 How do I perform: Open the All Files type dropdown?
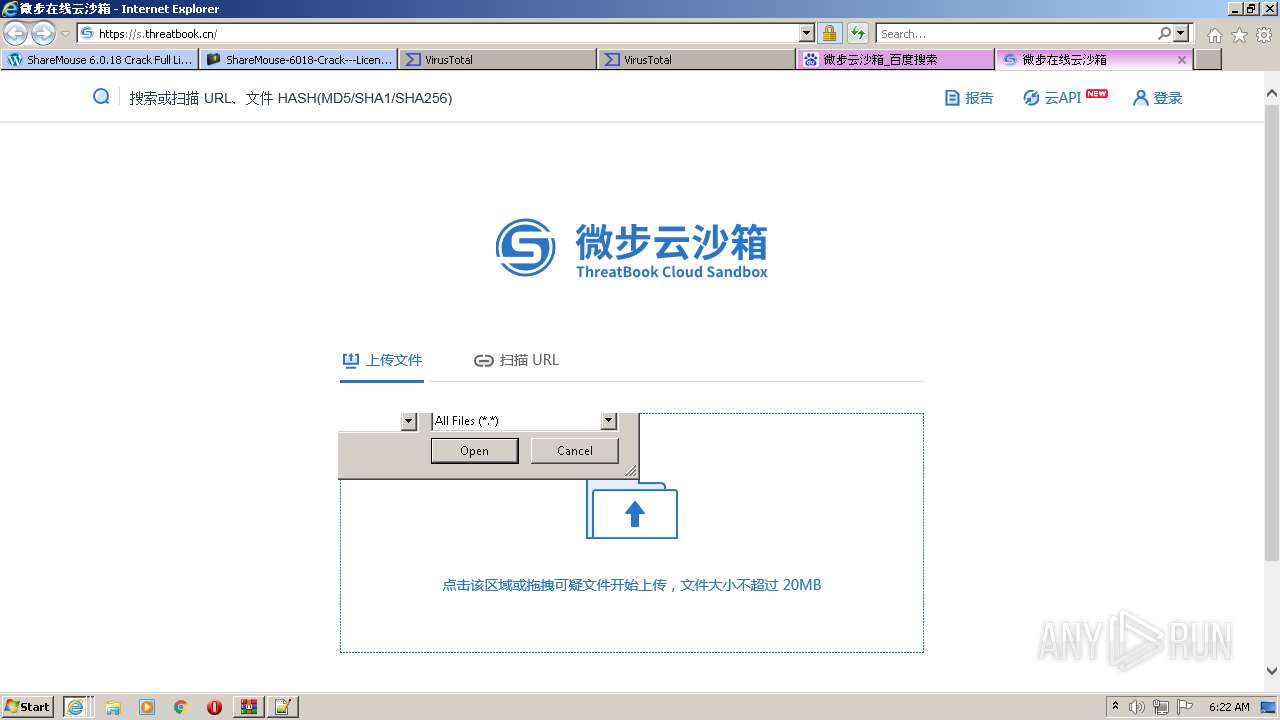[x=608, y=421]
